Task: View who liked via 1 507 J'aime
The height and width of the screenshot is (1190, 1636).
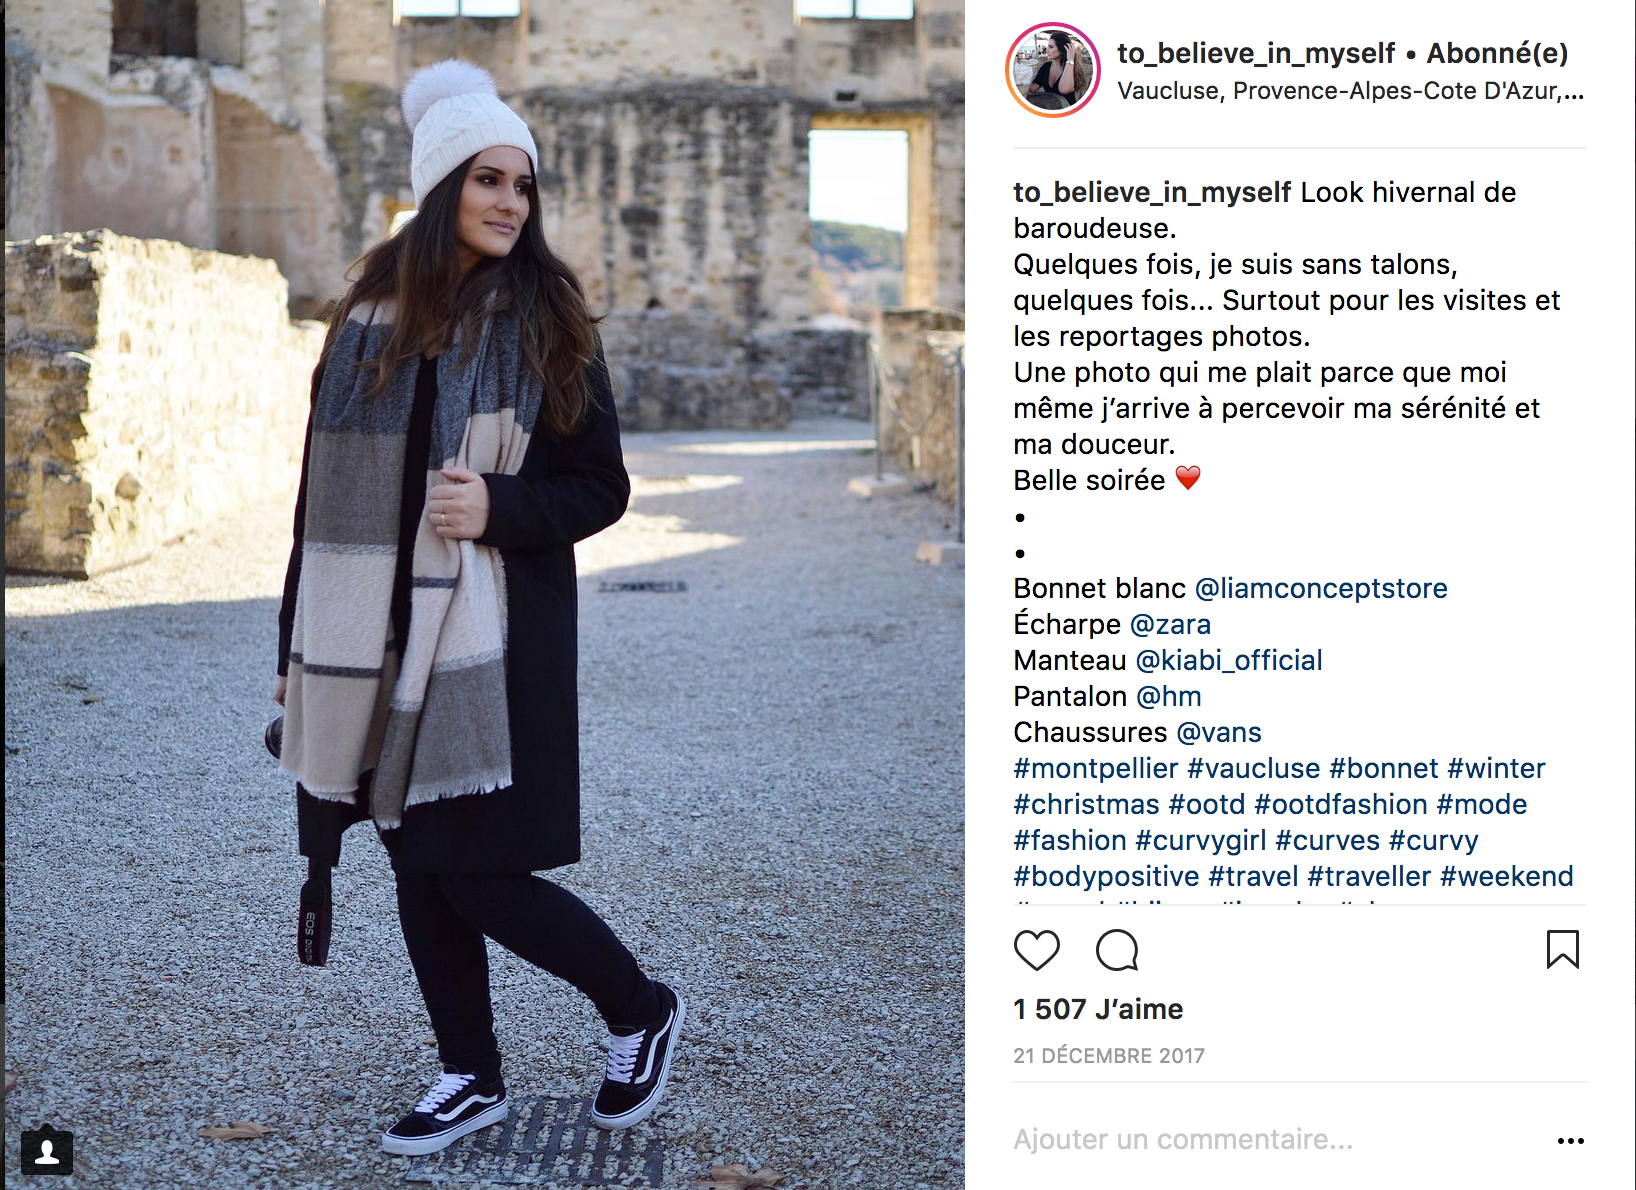Action: click(x=1098, y=1009)
